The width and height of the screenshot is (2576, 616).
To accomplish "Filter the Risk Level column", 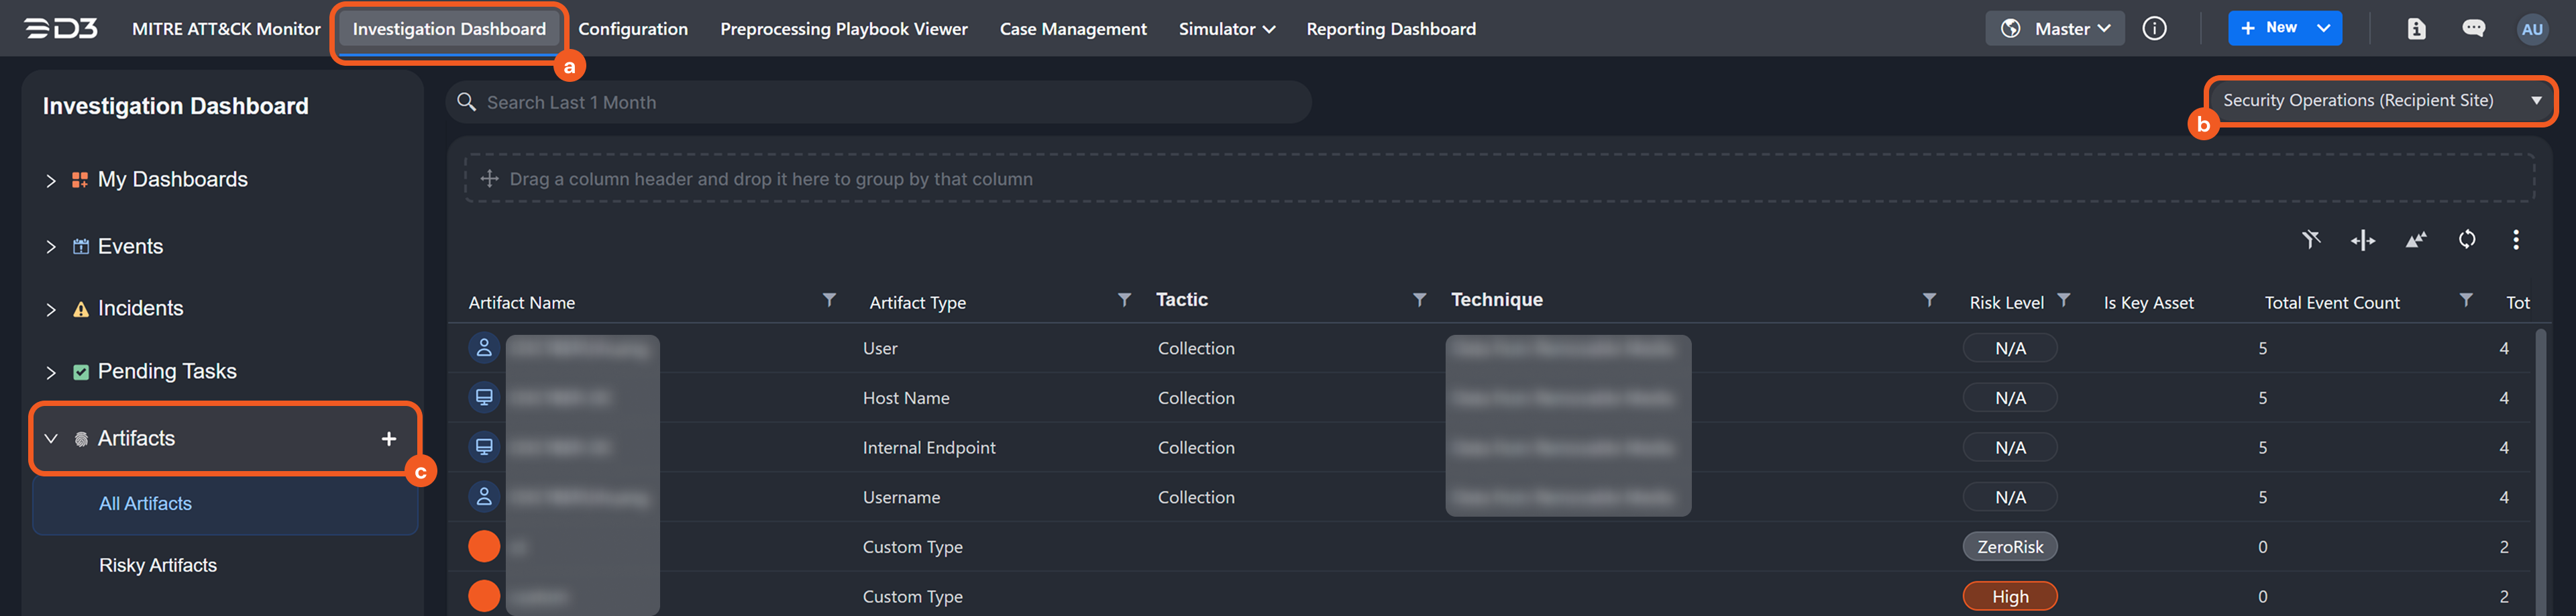I will click(x=2063, y=301).
